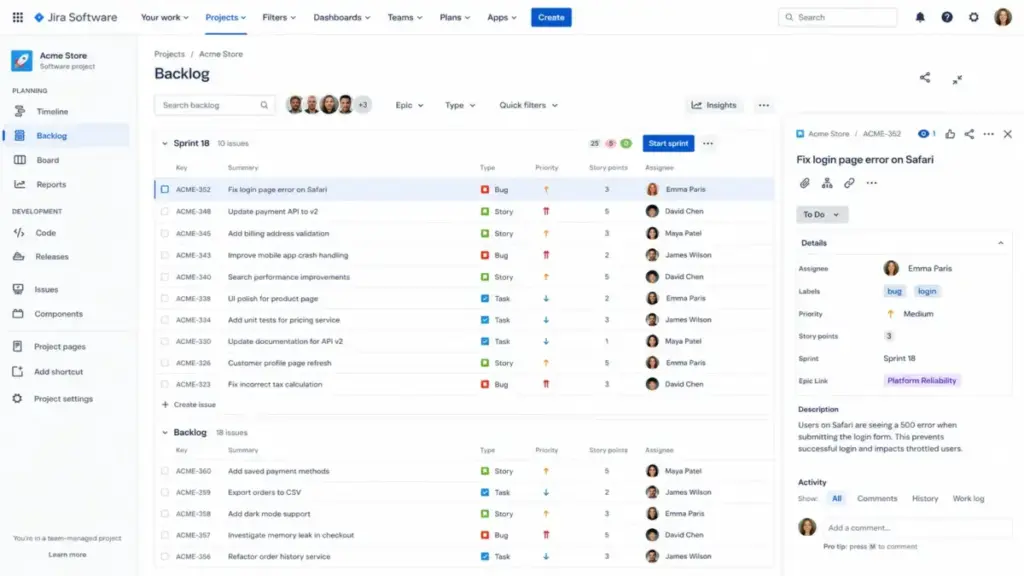Open the settings gear in top bar
1024x576 pixels.
click(974, 18)
